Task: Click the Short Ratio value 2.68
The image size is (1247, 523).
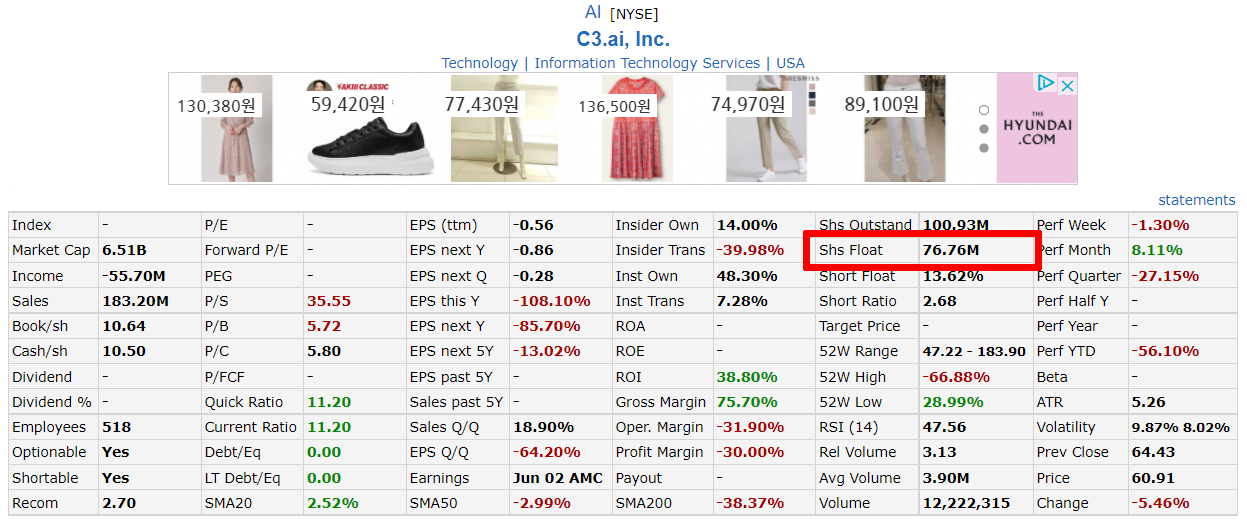Action: [939, 301]
